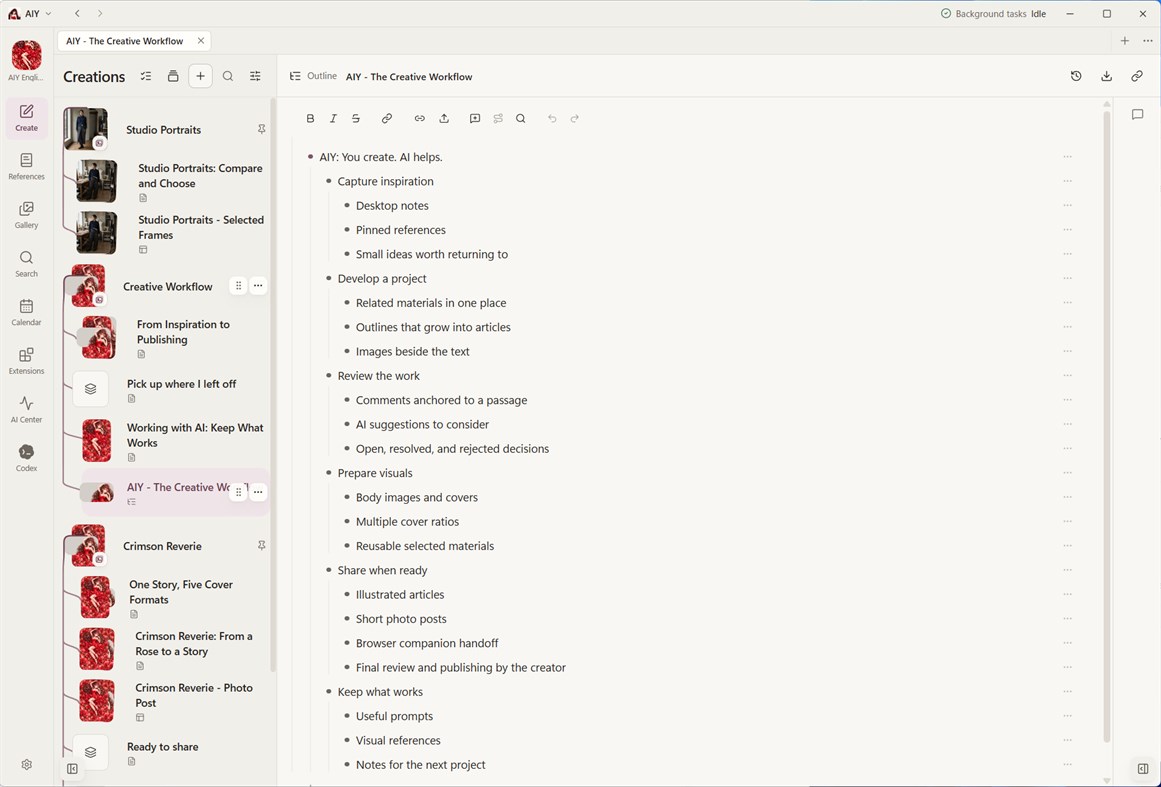Search within the Creations list
1161x787 pixels.
[x=228, y=76]
